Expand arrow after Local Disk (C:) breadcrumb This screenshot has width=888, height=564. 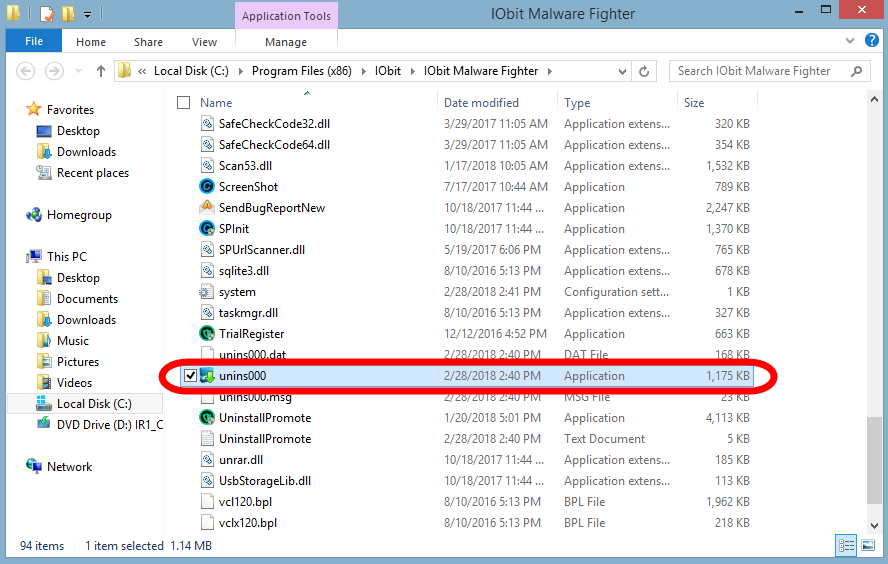[x=241, y=71]
